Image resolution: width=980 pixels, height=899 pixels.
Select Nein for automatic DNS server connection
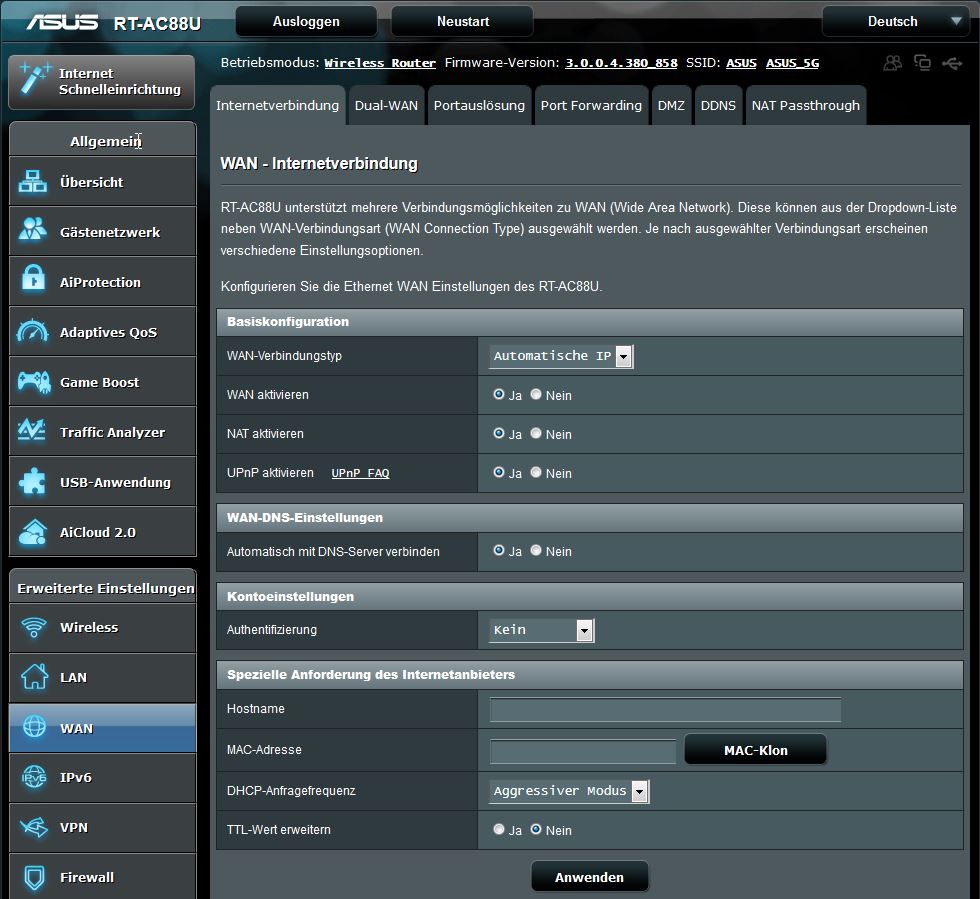tap(536, 551)
